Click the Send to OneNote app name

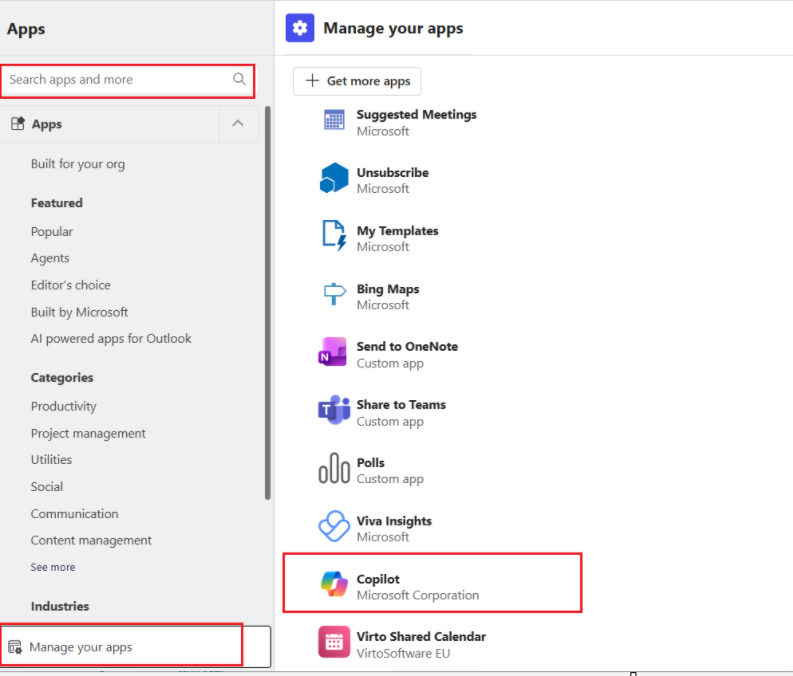pos(407,346)
